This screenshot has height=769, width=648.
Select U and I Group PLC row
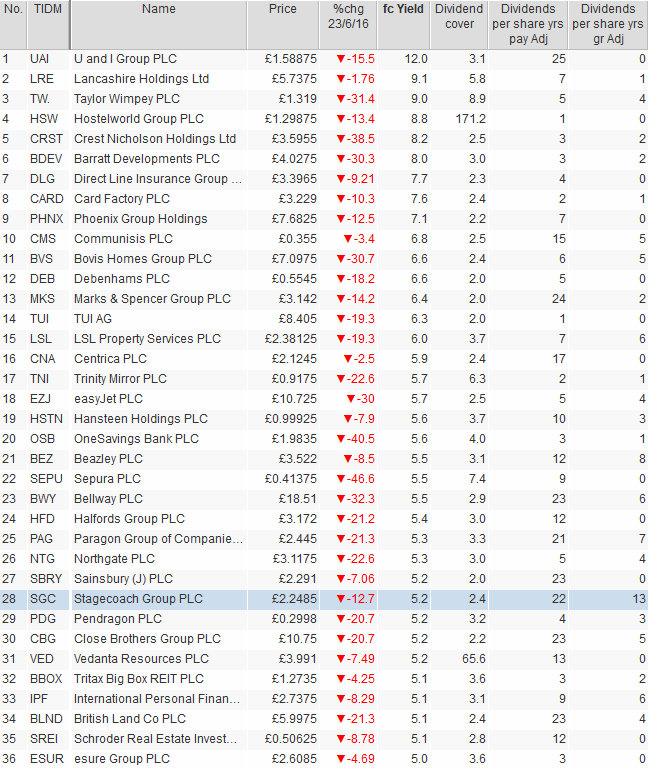coord(324,59)
